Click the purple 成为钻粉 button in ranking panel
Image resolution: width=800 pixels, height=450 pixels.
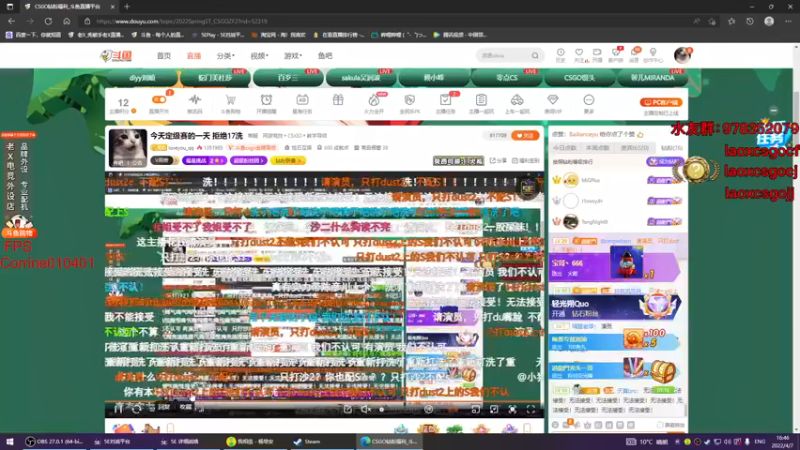[x=665, y=162]
